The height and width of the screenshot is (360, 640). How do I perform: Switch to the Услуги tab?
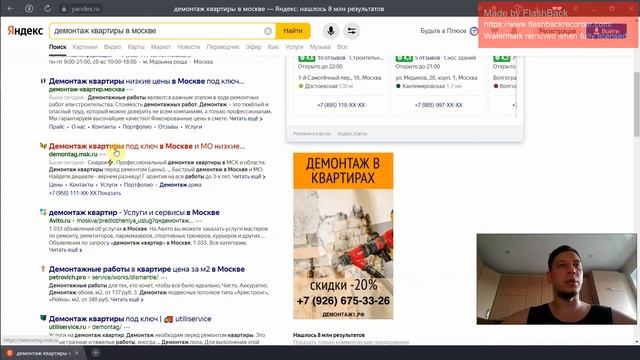(294, 47)
